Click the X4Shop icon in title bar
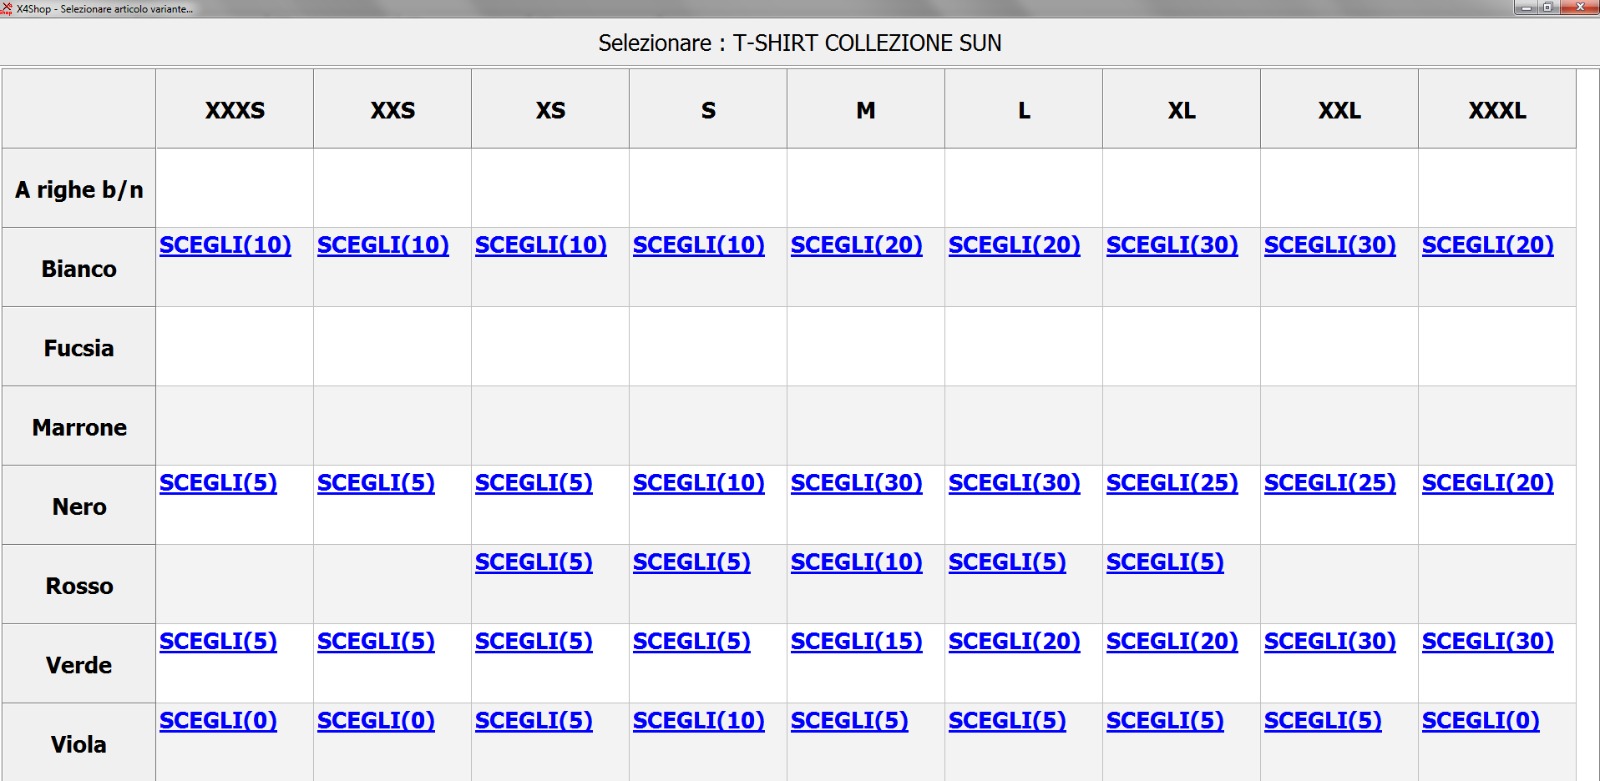Viewport: 1600px width, 781px height. tap(7, 8)
